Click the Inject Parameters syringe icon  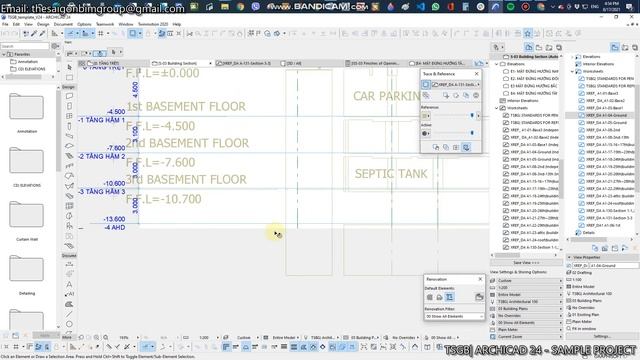(x=42, y=33)
